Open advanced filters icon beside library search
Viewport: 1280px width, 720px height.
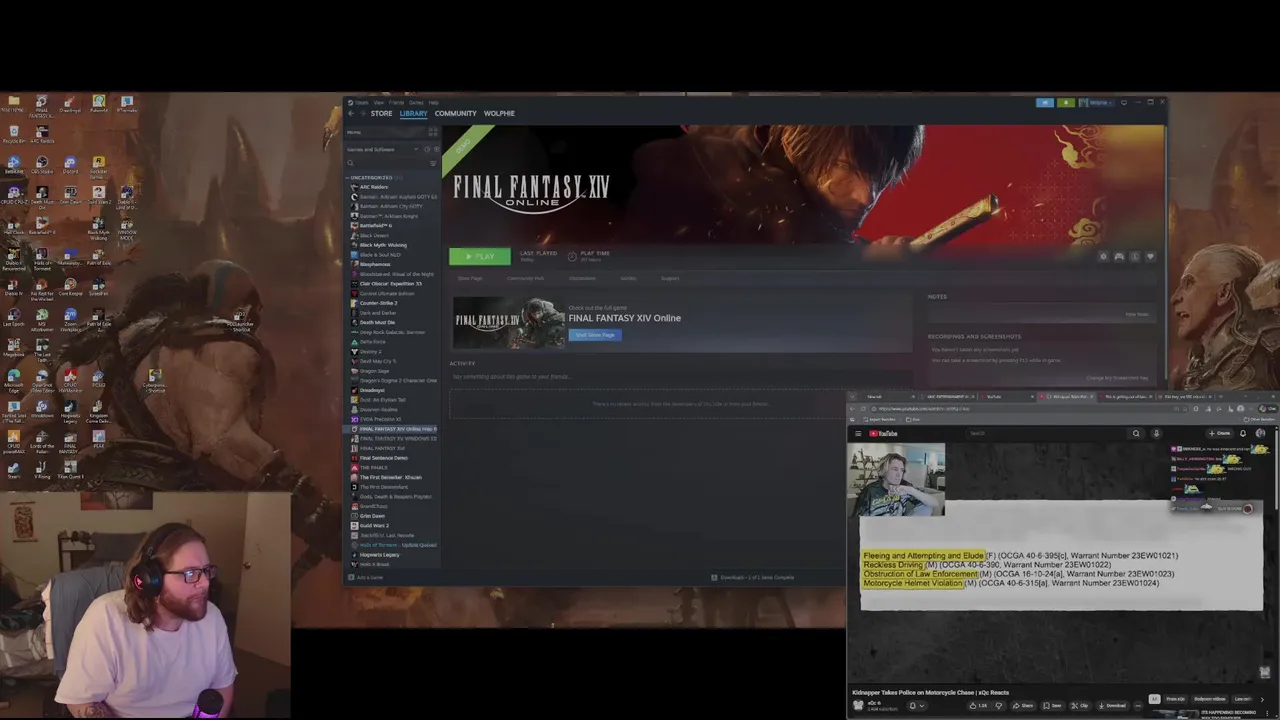(433, 163)
